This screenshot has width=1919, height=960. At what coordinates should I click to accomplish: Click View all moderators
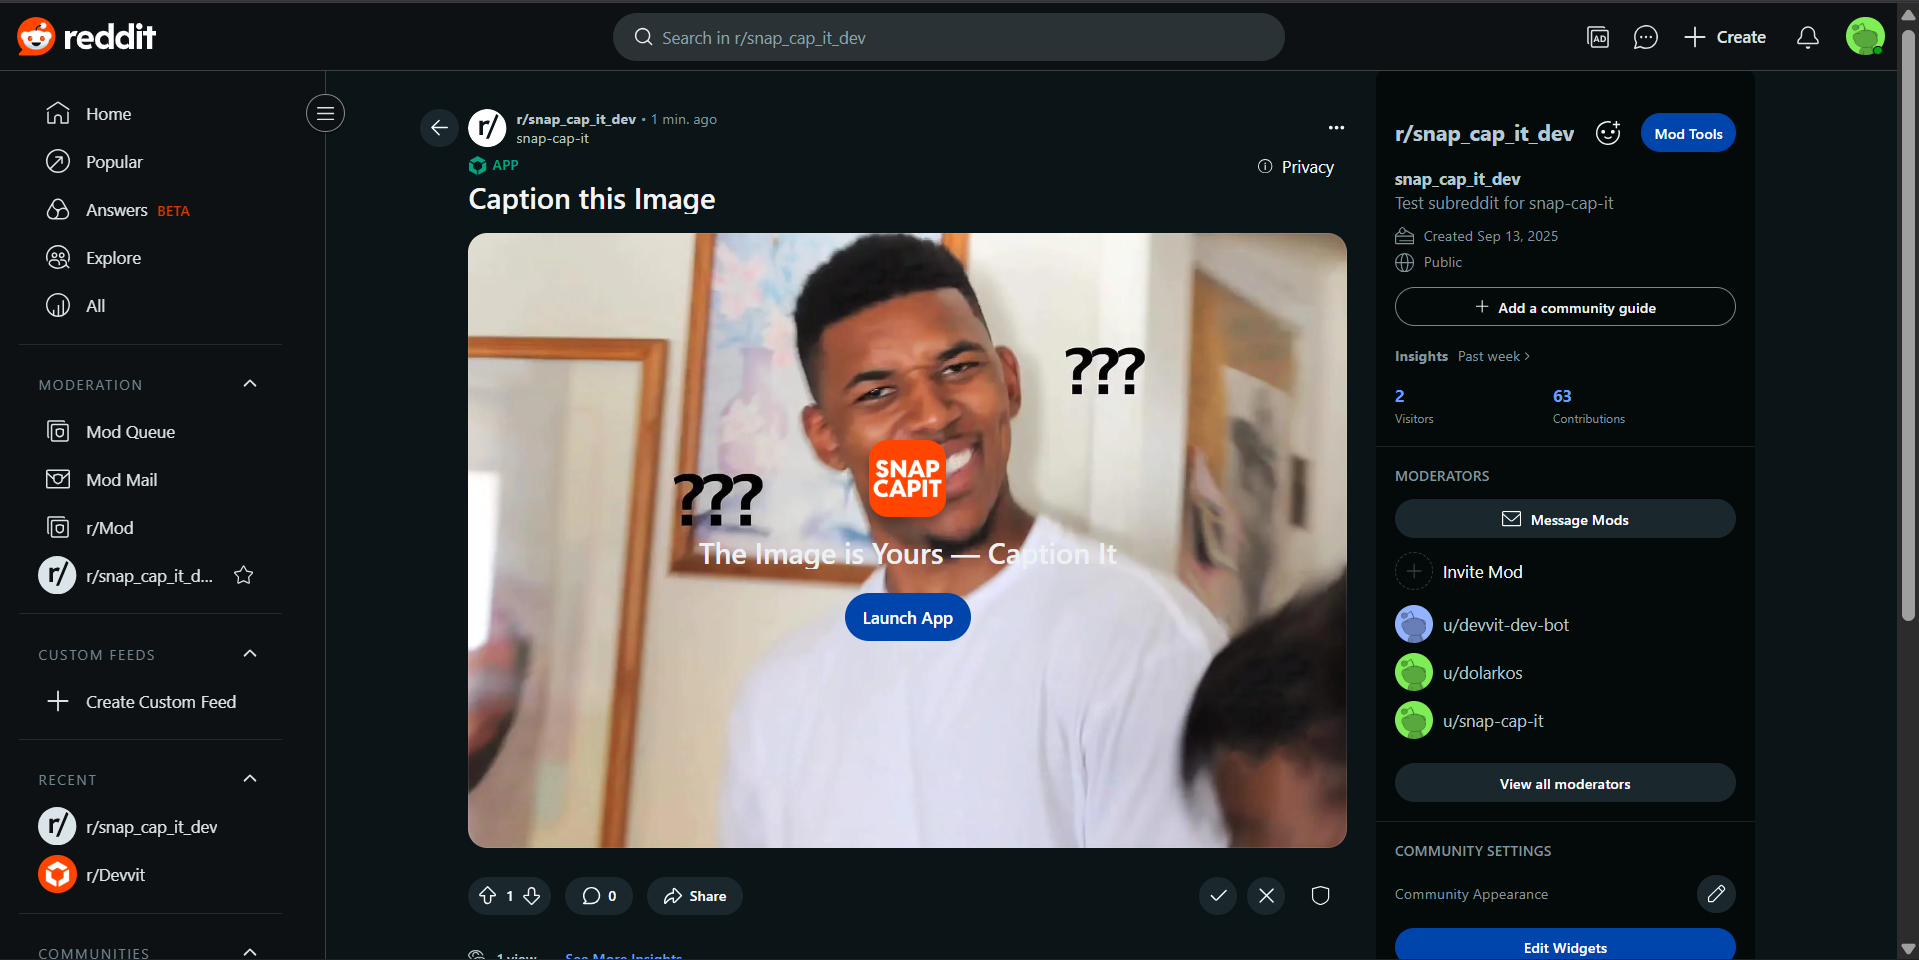point(1565,783)
